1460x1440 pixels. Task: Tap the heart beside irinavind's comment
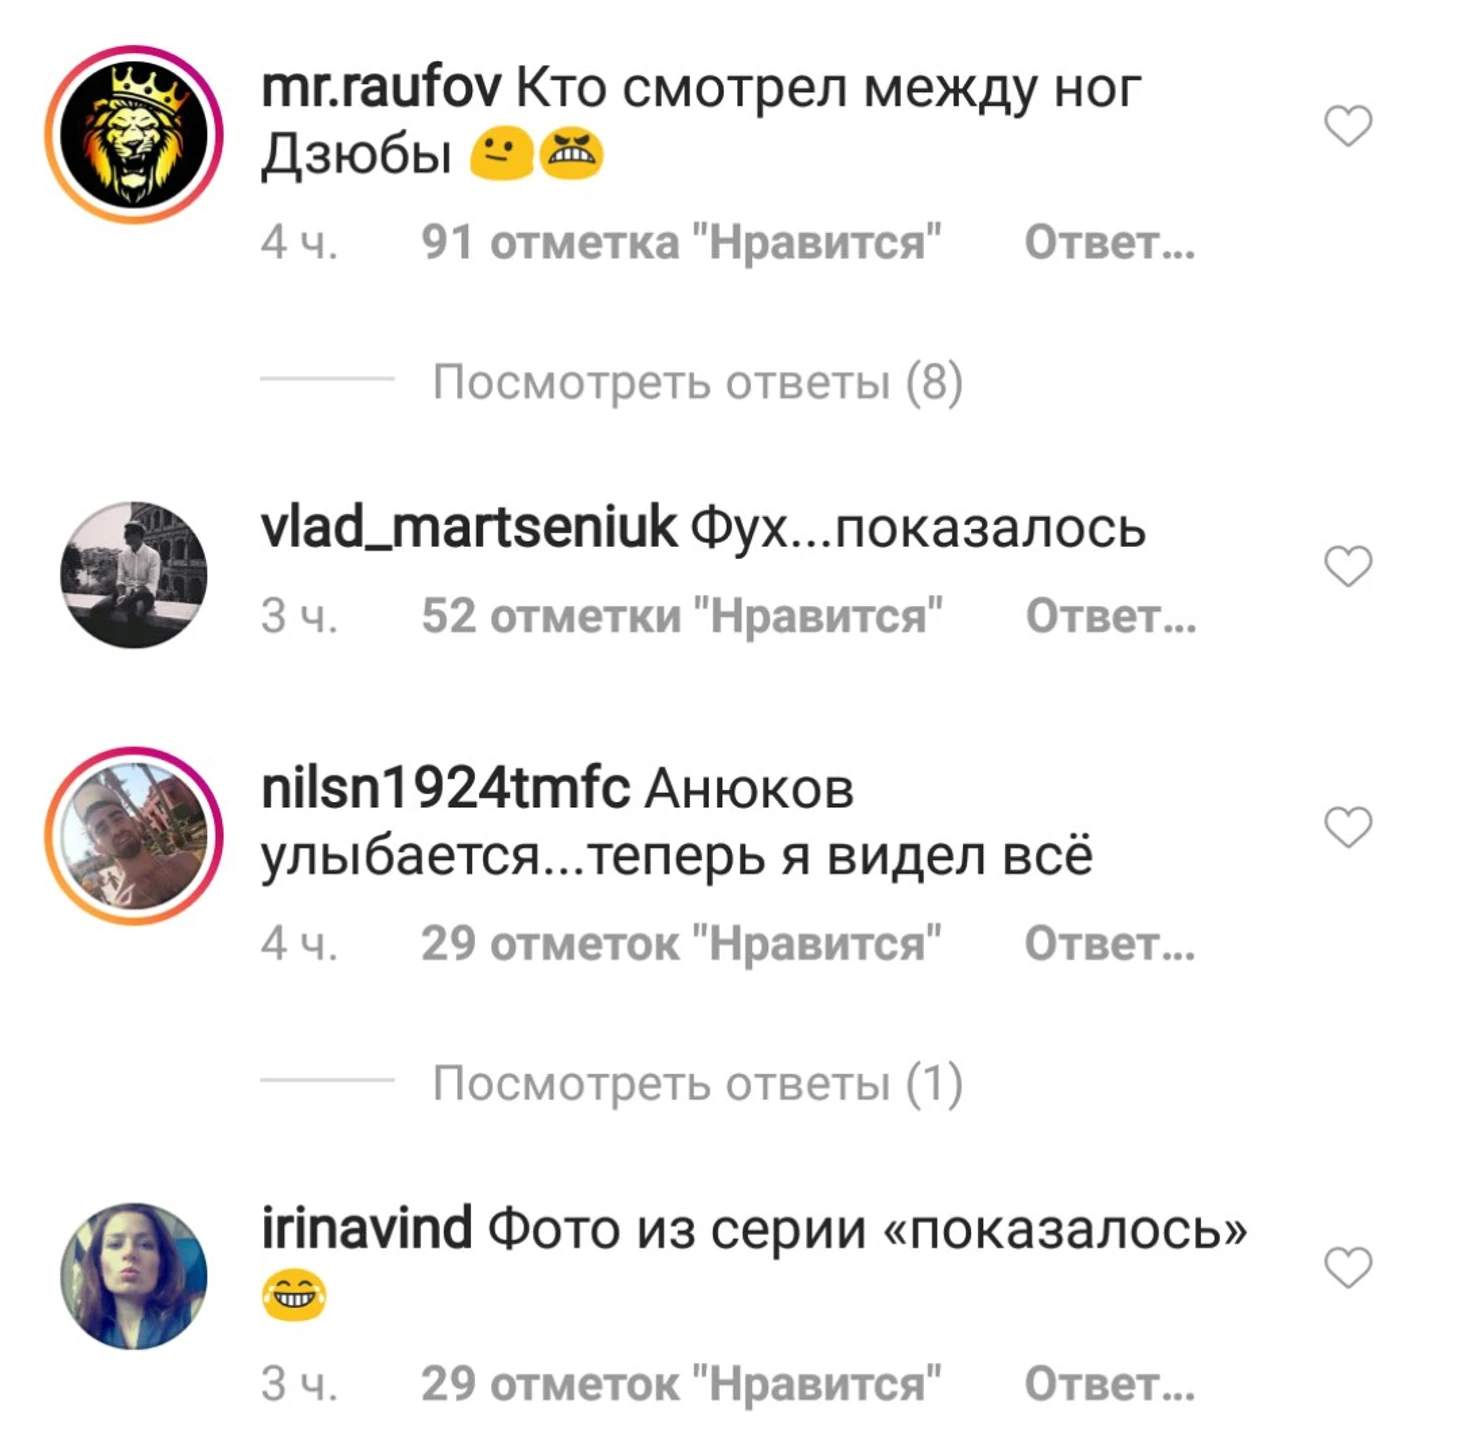click(1348, 1267)
